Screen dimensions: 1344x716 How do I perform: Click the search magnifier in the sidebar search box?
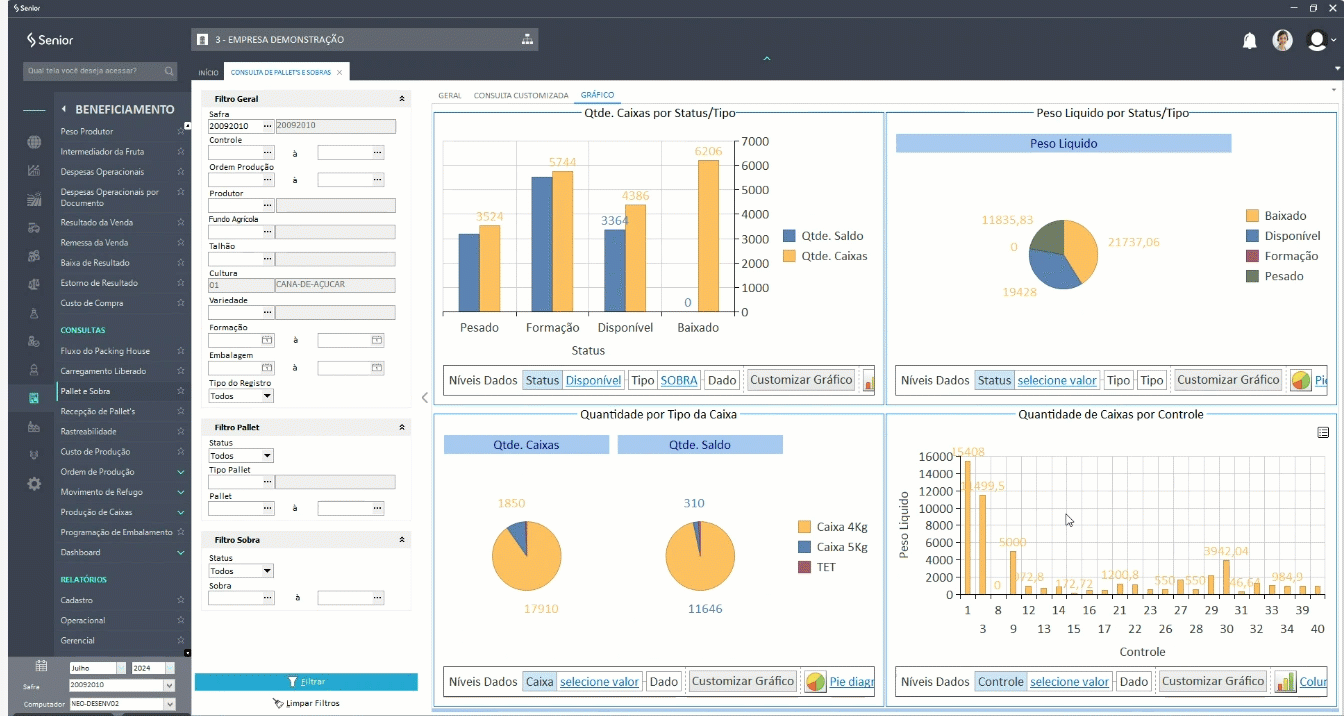pos(169,71)
